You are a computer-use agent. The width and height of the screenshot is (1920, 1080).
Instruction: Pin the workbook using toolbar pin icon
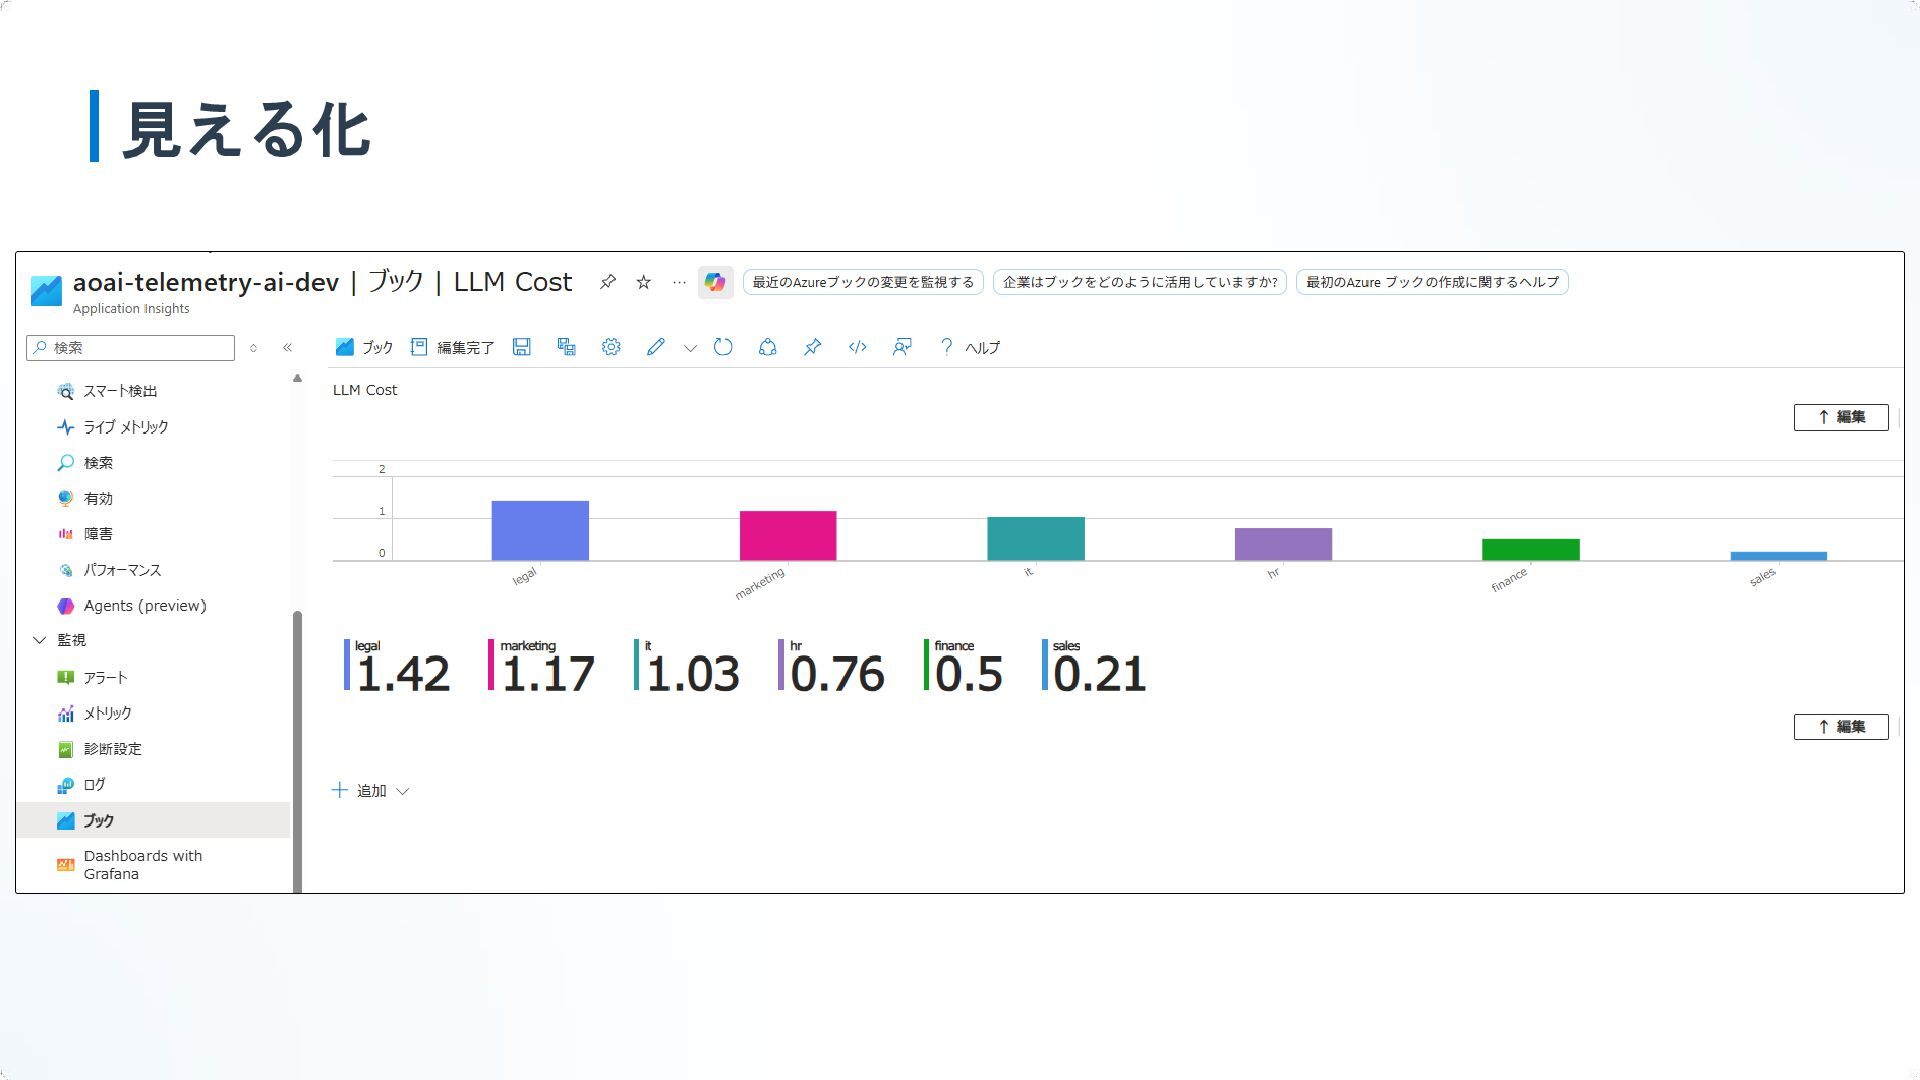[812, 347]
